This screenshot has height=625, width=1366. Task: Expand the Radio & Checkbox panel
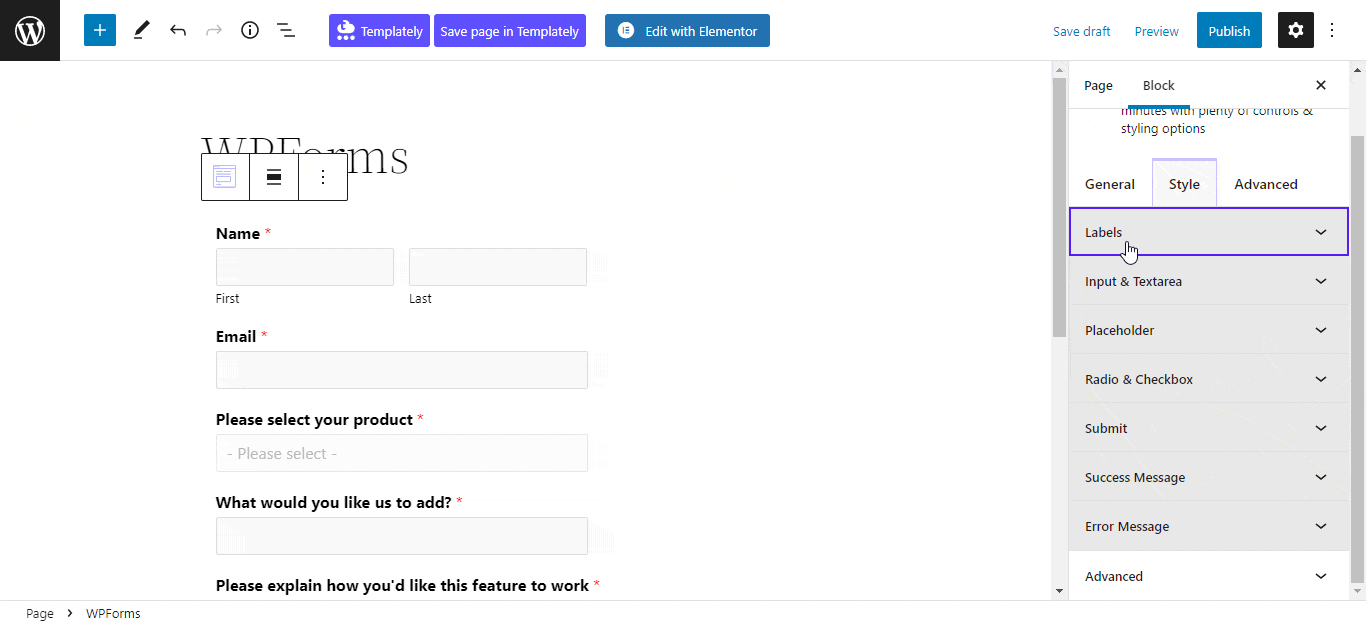[x=1209, y=379]
